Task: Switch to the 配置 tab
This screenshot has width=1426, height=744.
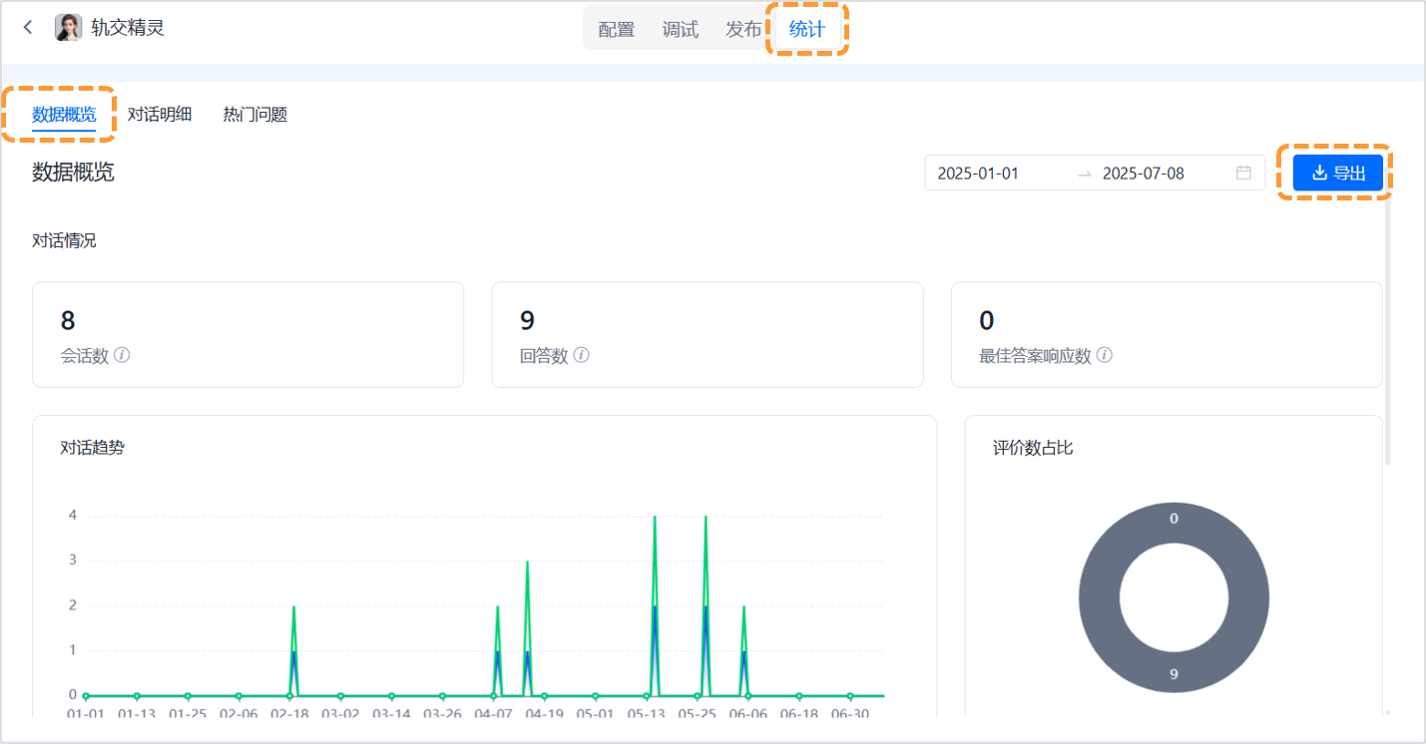Action: click(616, 29)
